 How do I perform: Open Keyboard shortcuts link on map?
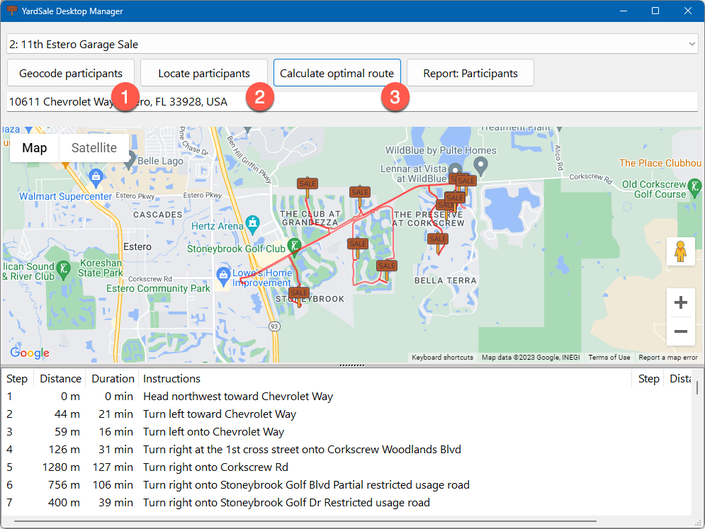pos(442,357)
